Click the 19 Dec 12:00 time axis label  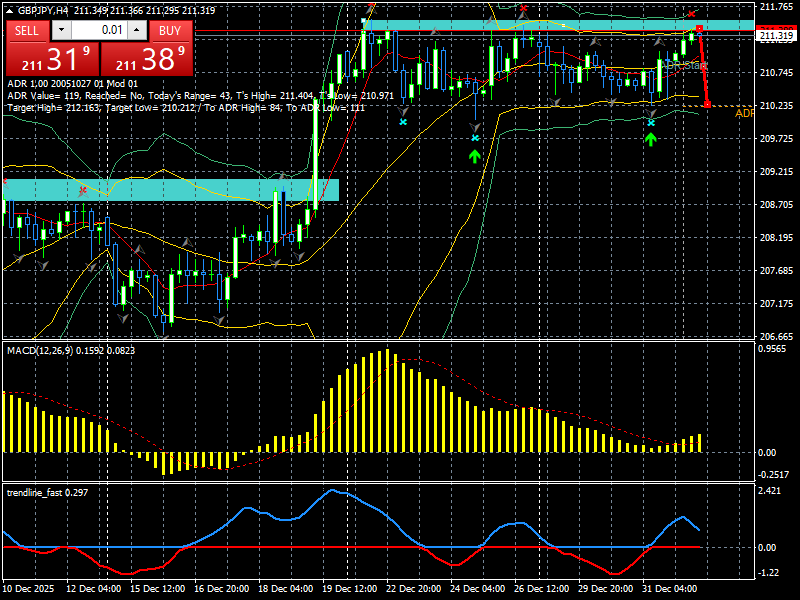point(349,589)
